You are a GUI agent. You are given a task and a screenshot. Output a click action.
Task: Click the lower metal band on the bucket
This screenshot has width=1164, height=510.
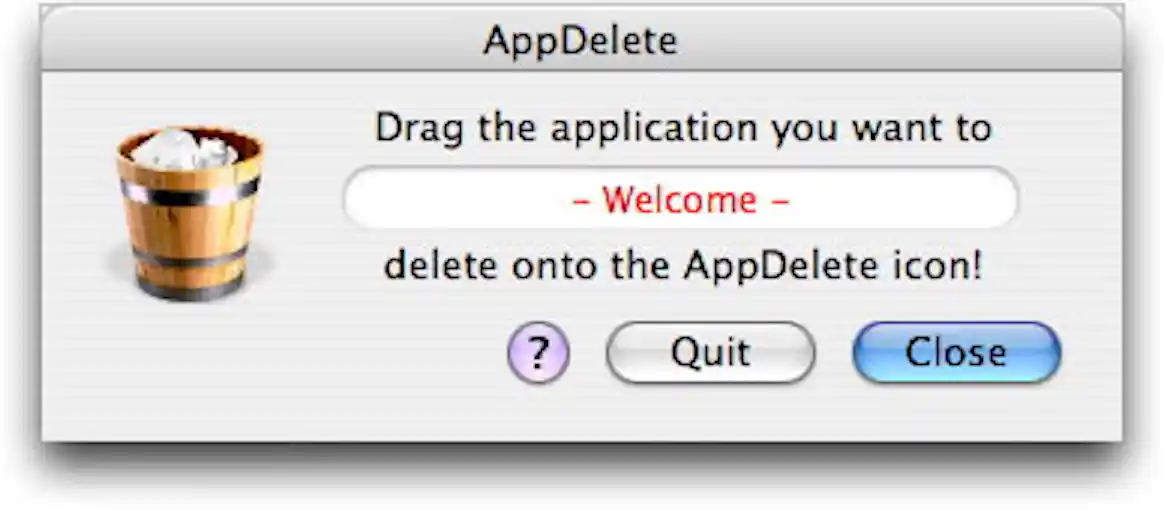[x=190, y=259]
